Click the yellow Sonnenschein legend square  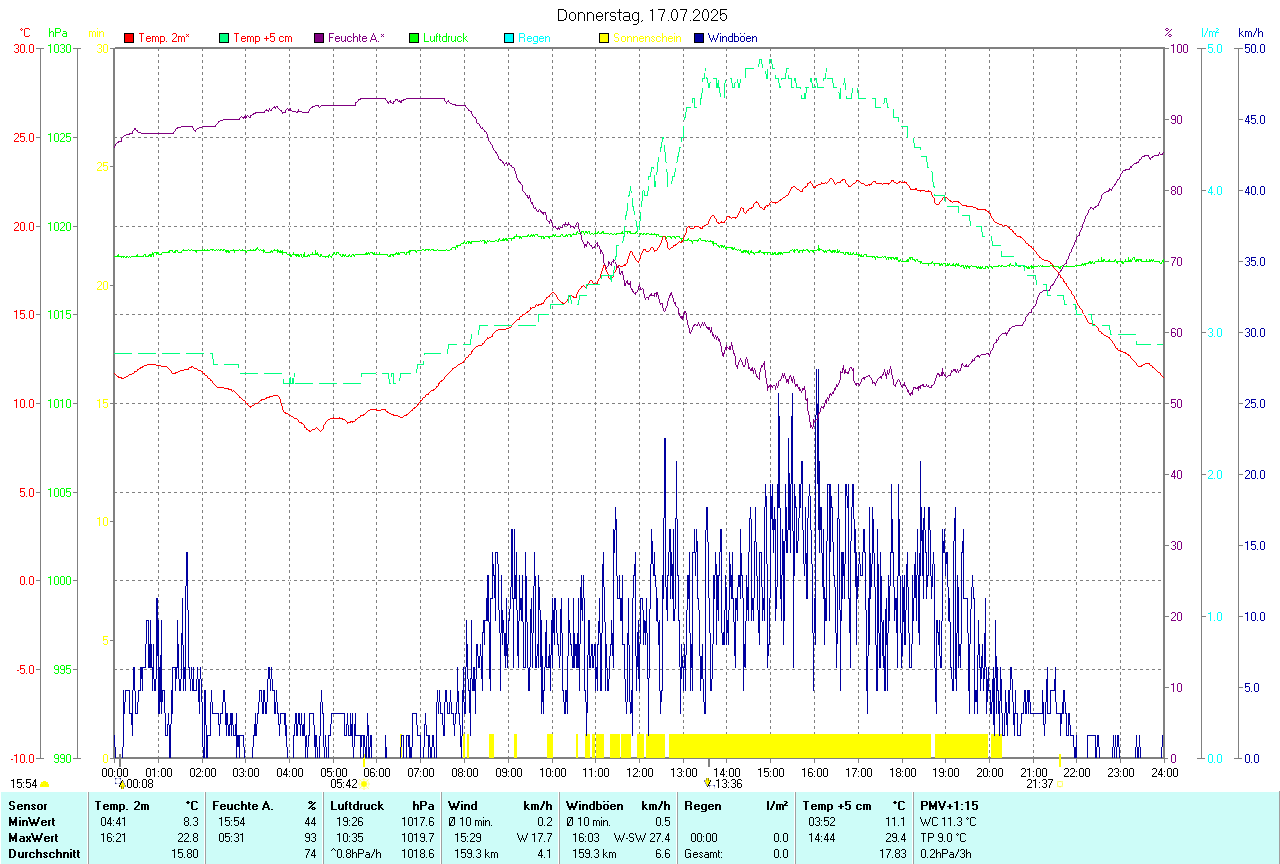click(604, 38)
